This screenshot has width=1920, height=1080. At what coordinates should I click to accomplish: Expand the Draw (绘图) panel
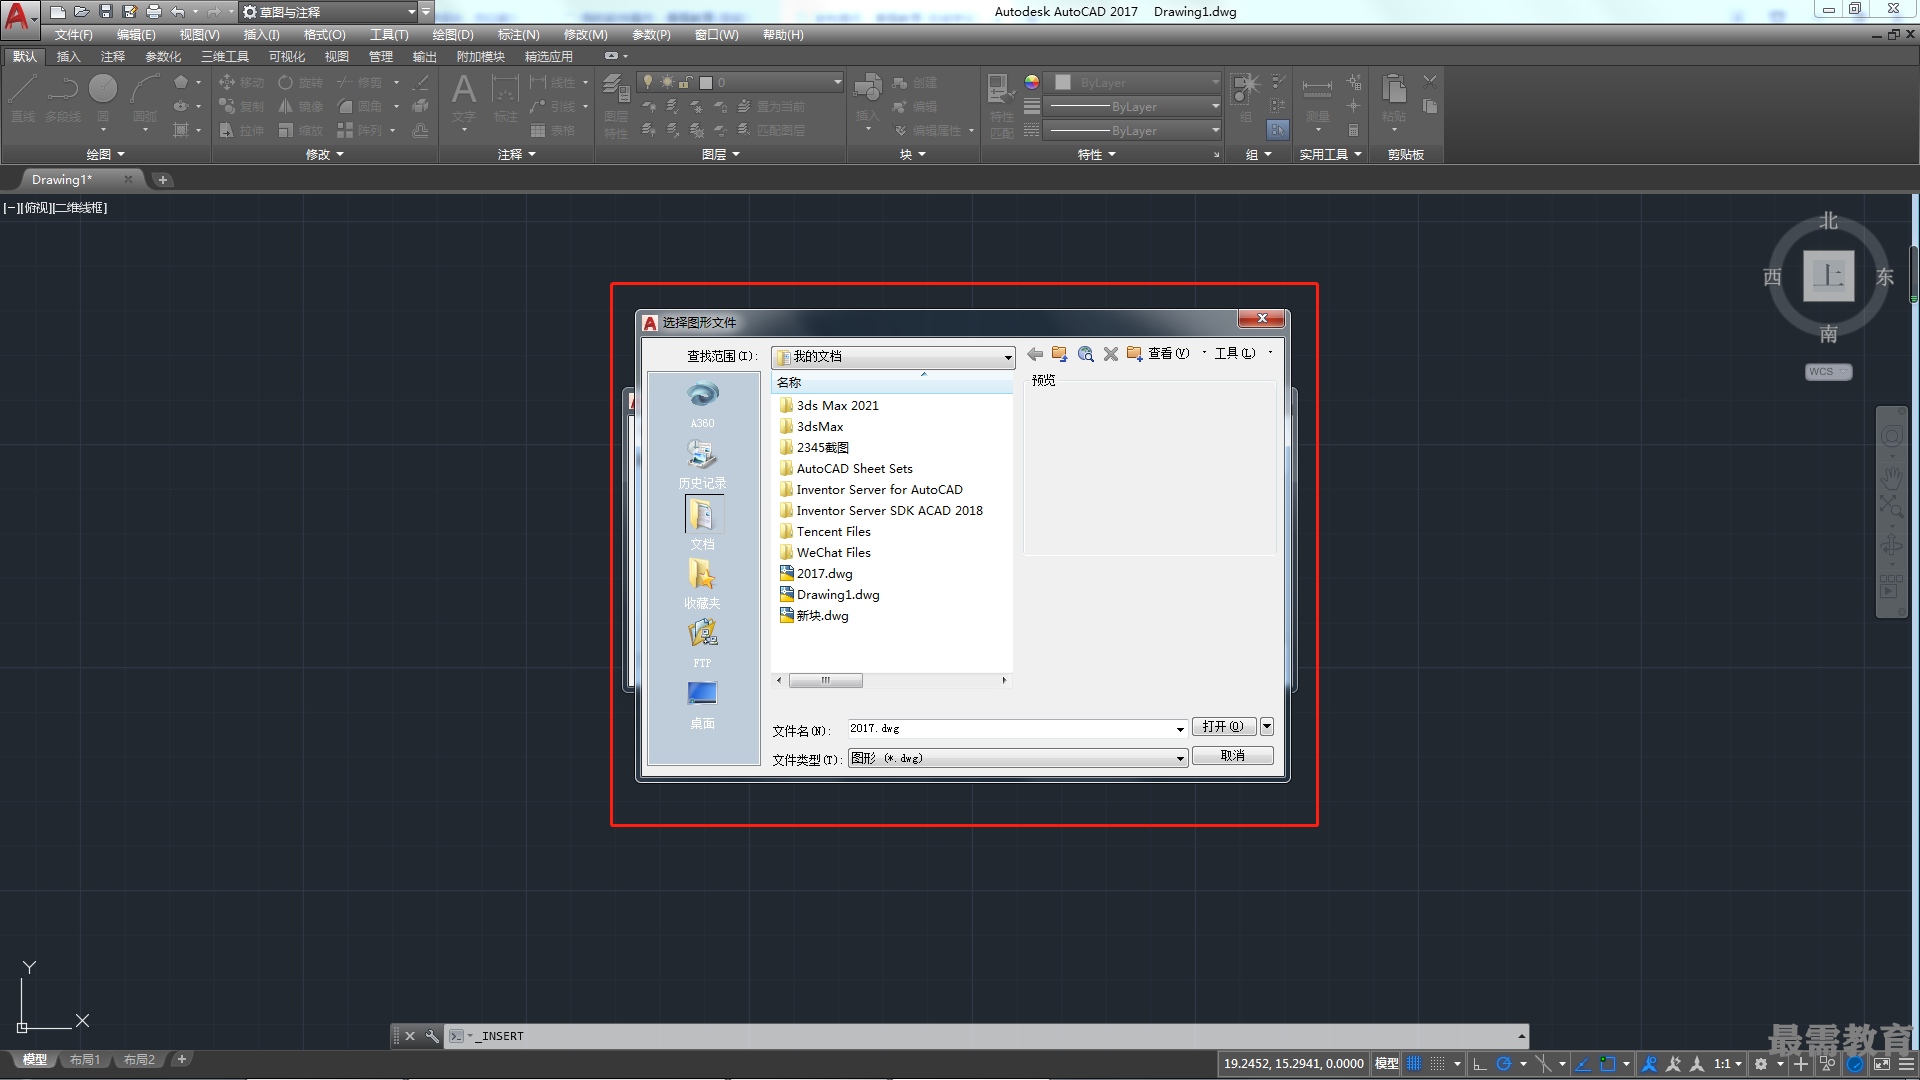[x=105, y=154]
